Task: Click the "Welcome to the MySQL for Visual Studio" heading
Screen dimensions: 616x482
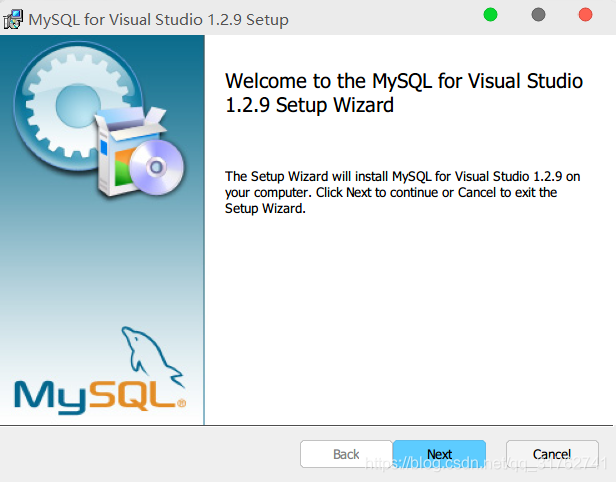Action: 404,93
